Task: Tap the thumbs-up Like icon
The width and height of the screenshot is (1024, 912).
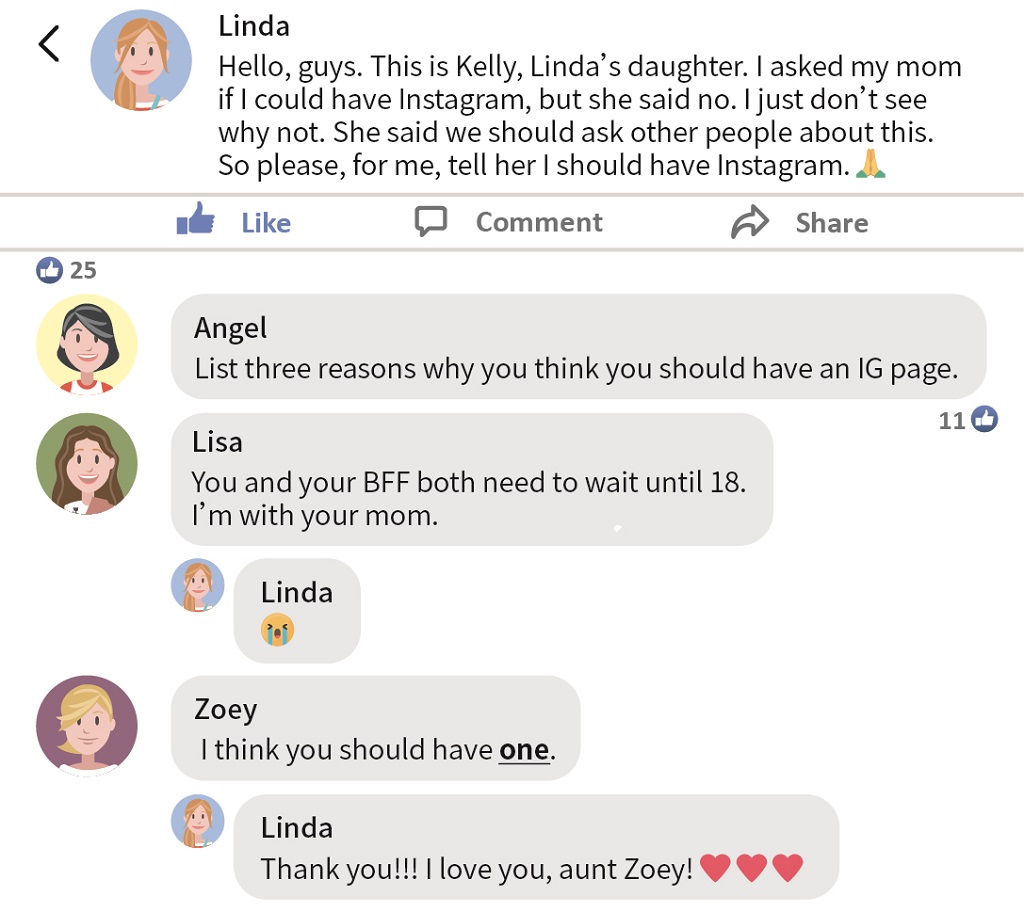Action: (x=196, y=219)
